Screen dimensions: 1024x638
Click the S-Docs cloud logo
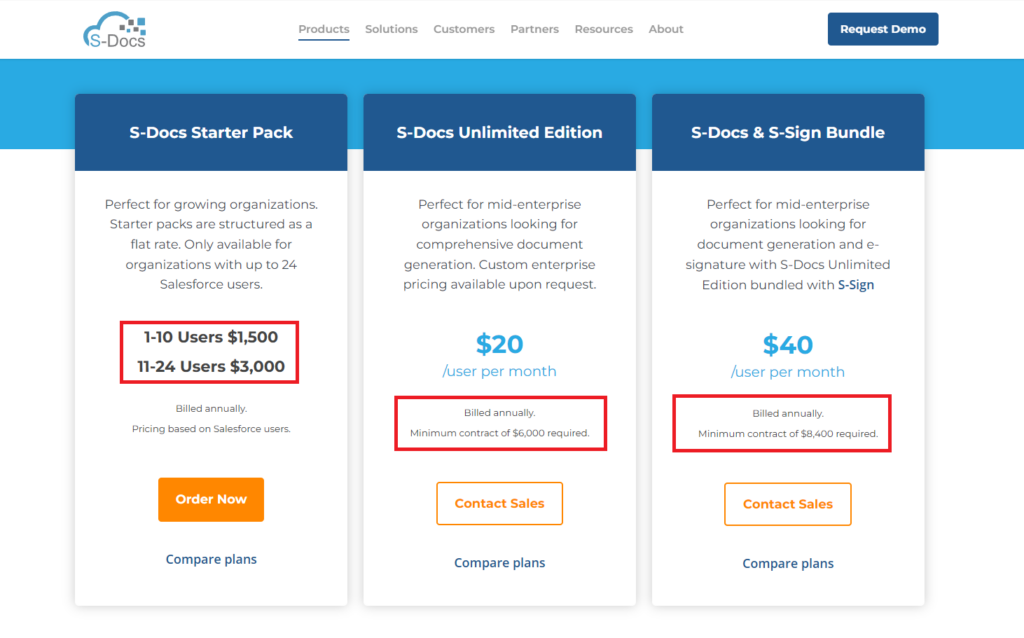pyautogui.click(x=115, y=30)
